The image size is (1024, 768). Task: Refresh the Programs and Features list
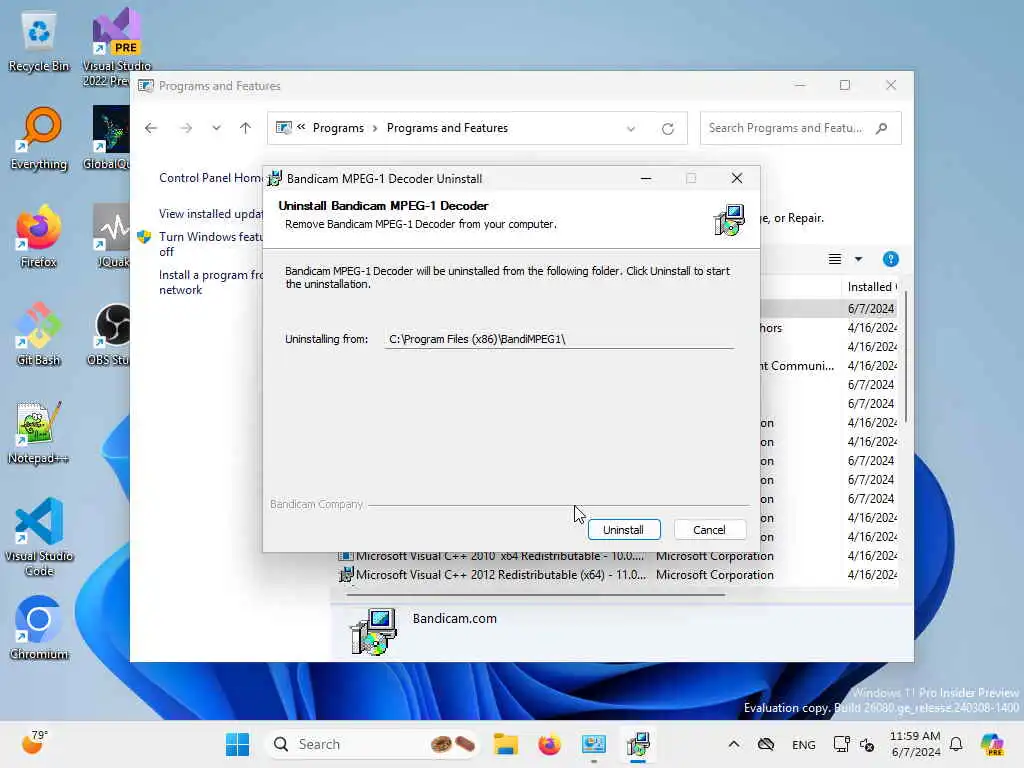(667, 129)
